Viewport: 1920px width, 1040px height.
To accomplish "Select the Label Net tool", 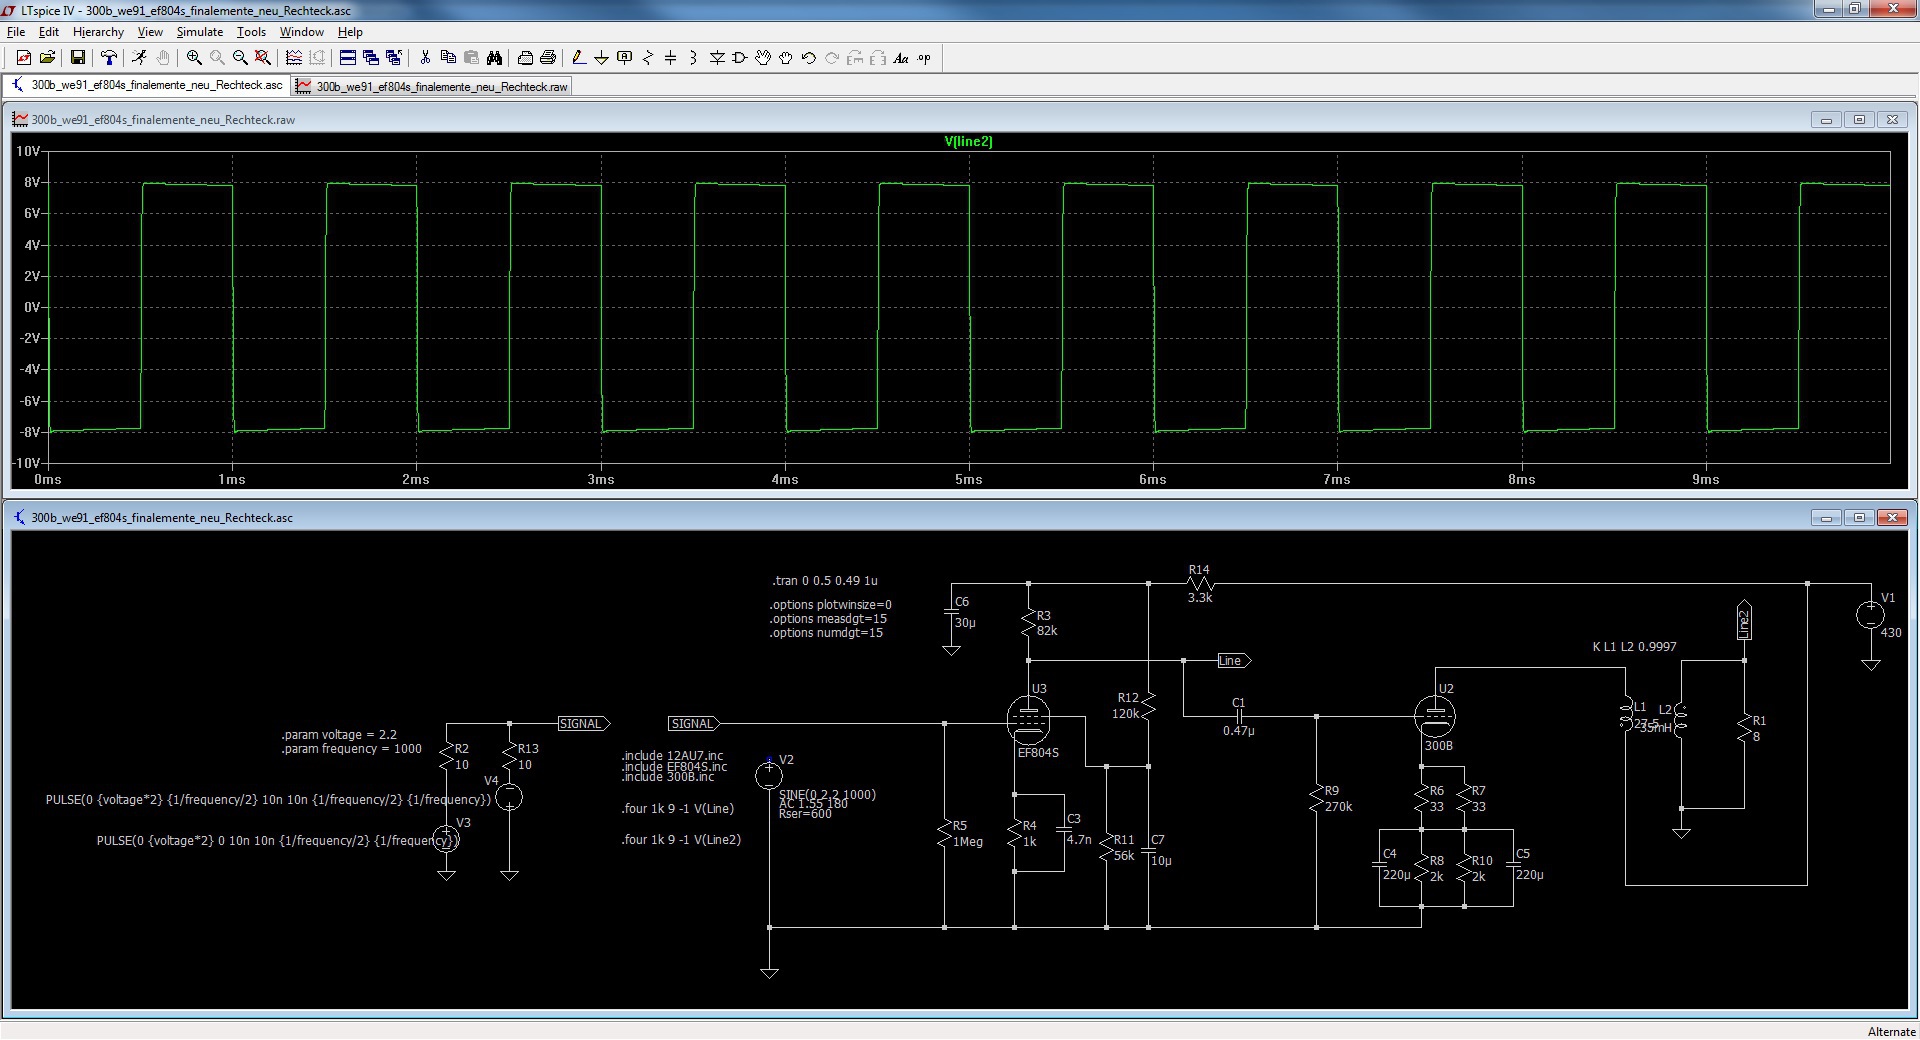I will click(x=624, y=58).
